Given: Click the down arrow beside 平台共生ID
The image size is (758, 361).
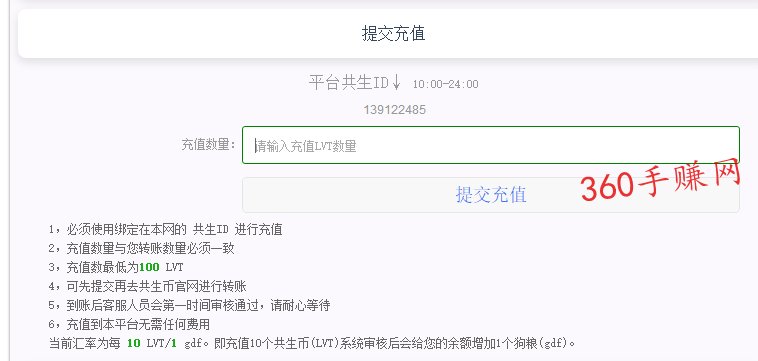Looking at the screenshot, I should [396, 83].
